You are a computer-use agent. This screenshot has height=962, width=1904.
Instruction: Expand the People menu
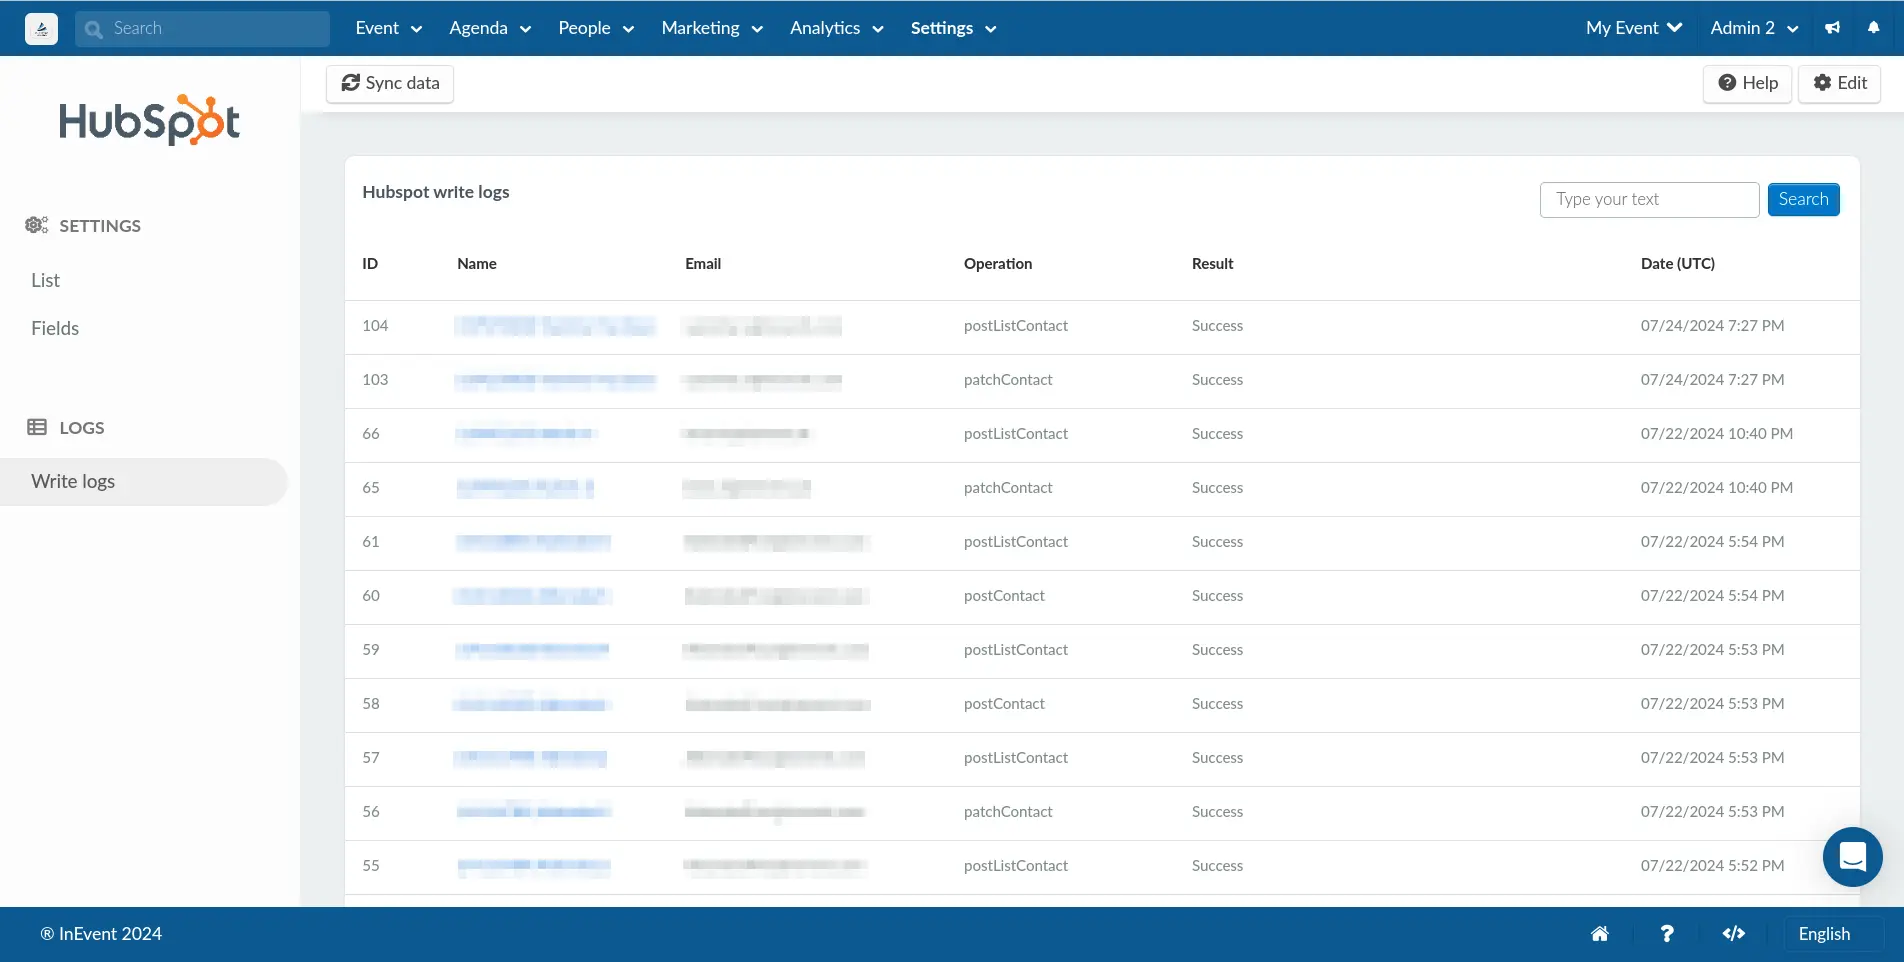596,28
